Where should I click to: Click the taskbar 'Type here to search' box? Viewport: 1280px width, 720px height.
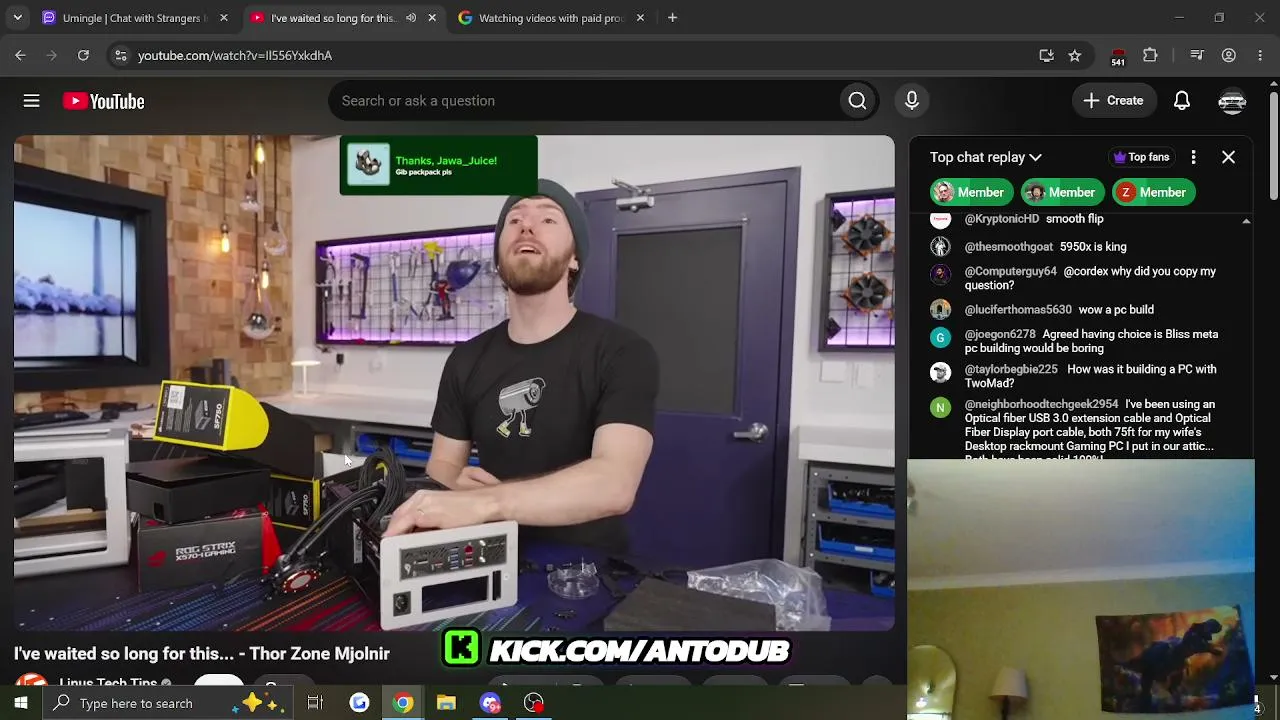pos(170,703)
